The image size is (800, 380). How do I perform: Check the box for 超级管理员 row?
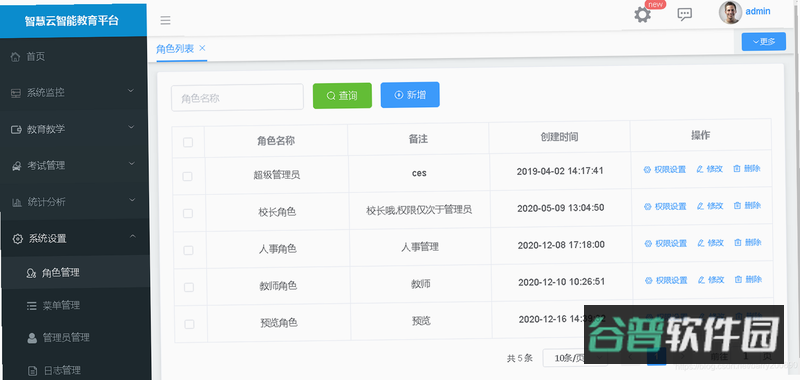click(x=187, y=176)
